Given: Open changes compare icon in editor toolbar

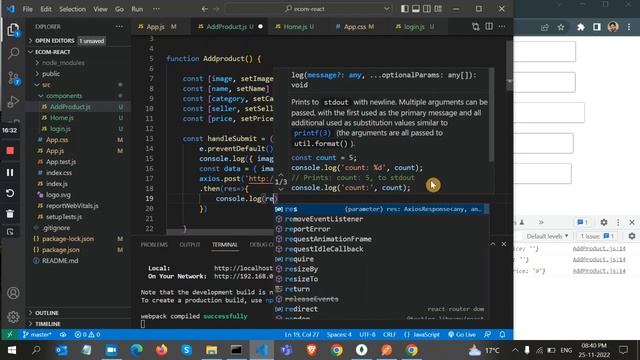Looking at the screenshot, I should pos(476,27).
